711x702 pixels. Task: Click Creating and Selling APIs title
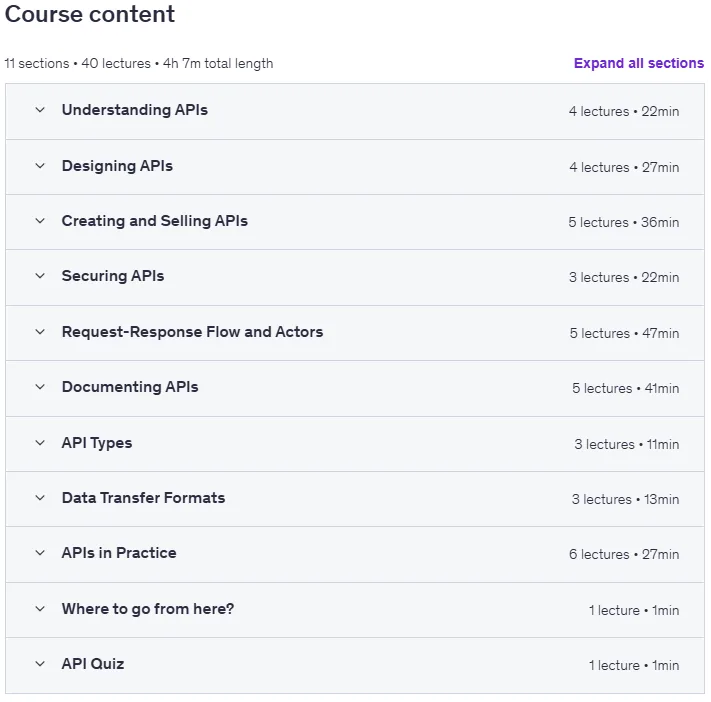(x=155, y=221)
